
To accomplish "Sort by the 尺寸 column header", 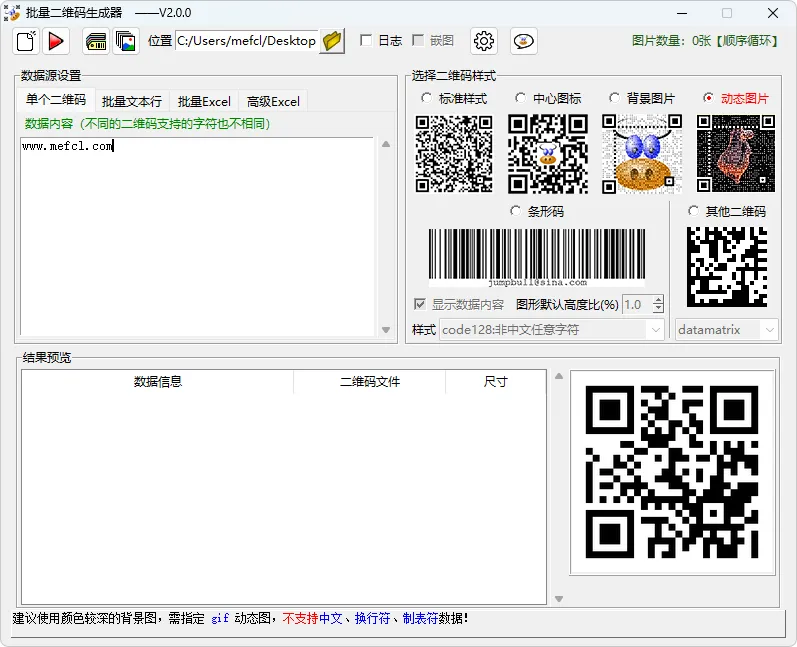I will click(496, 382).
